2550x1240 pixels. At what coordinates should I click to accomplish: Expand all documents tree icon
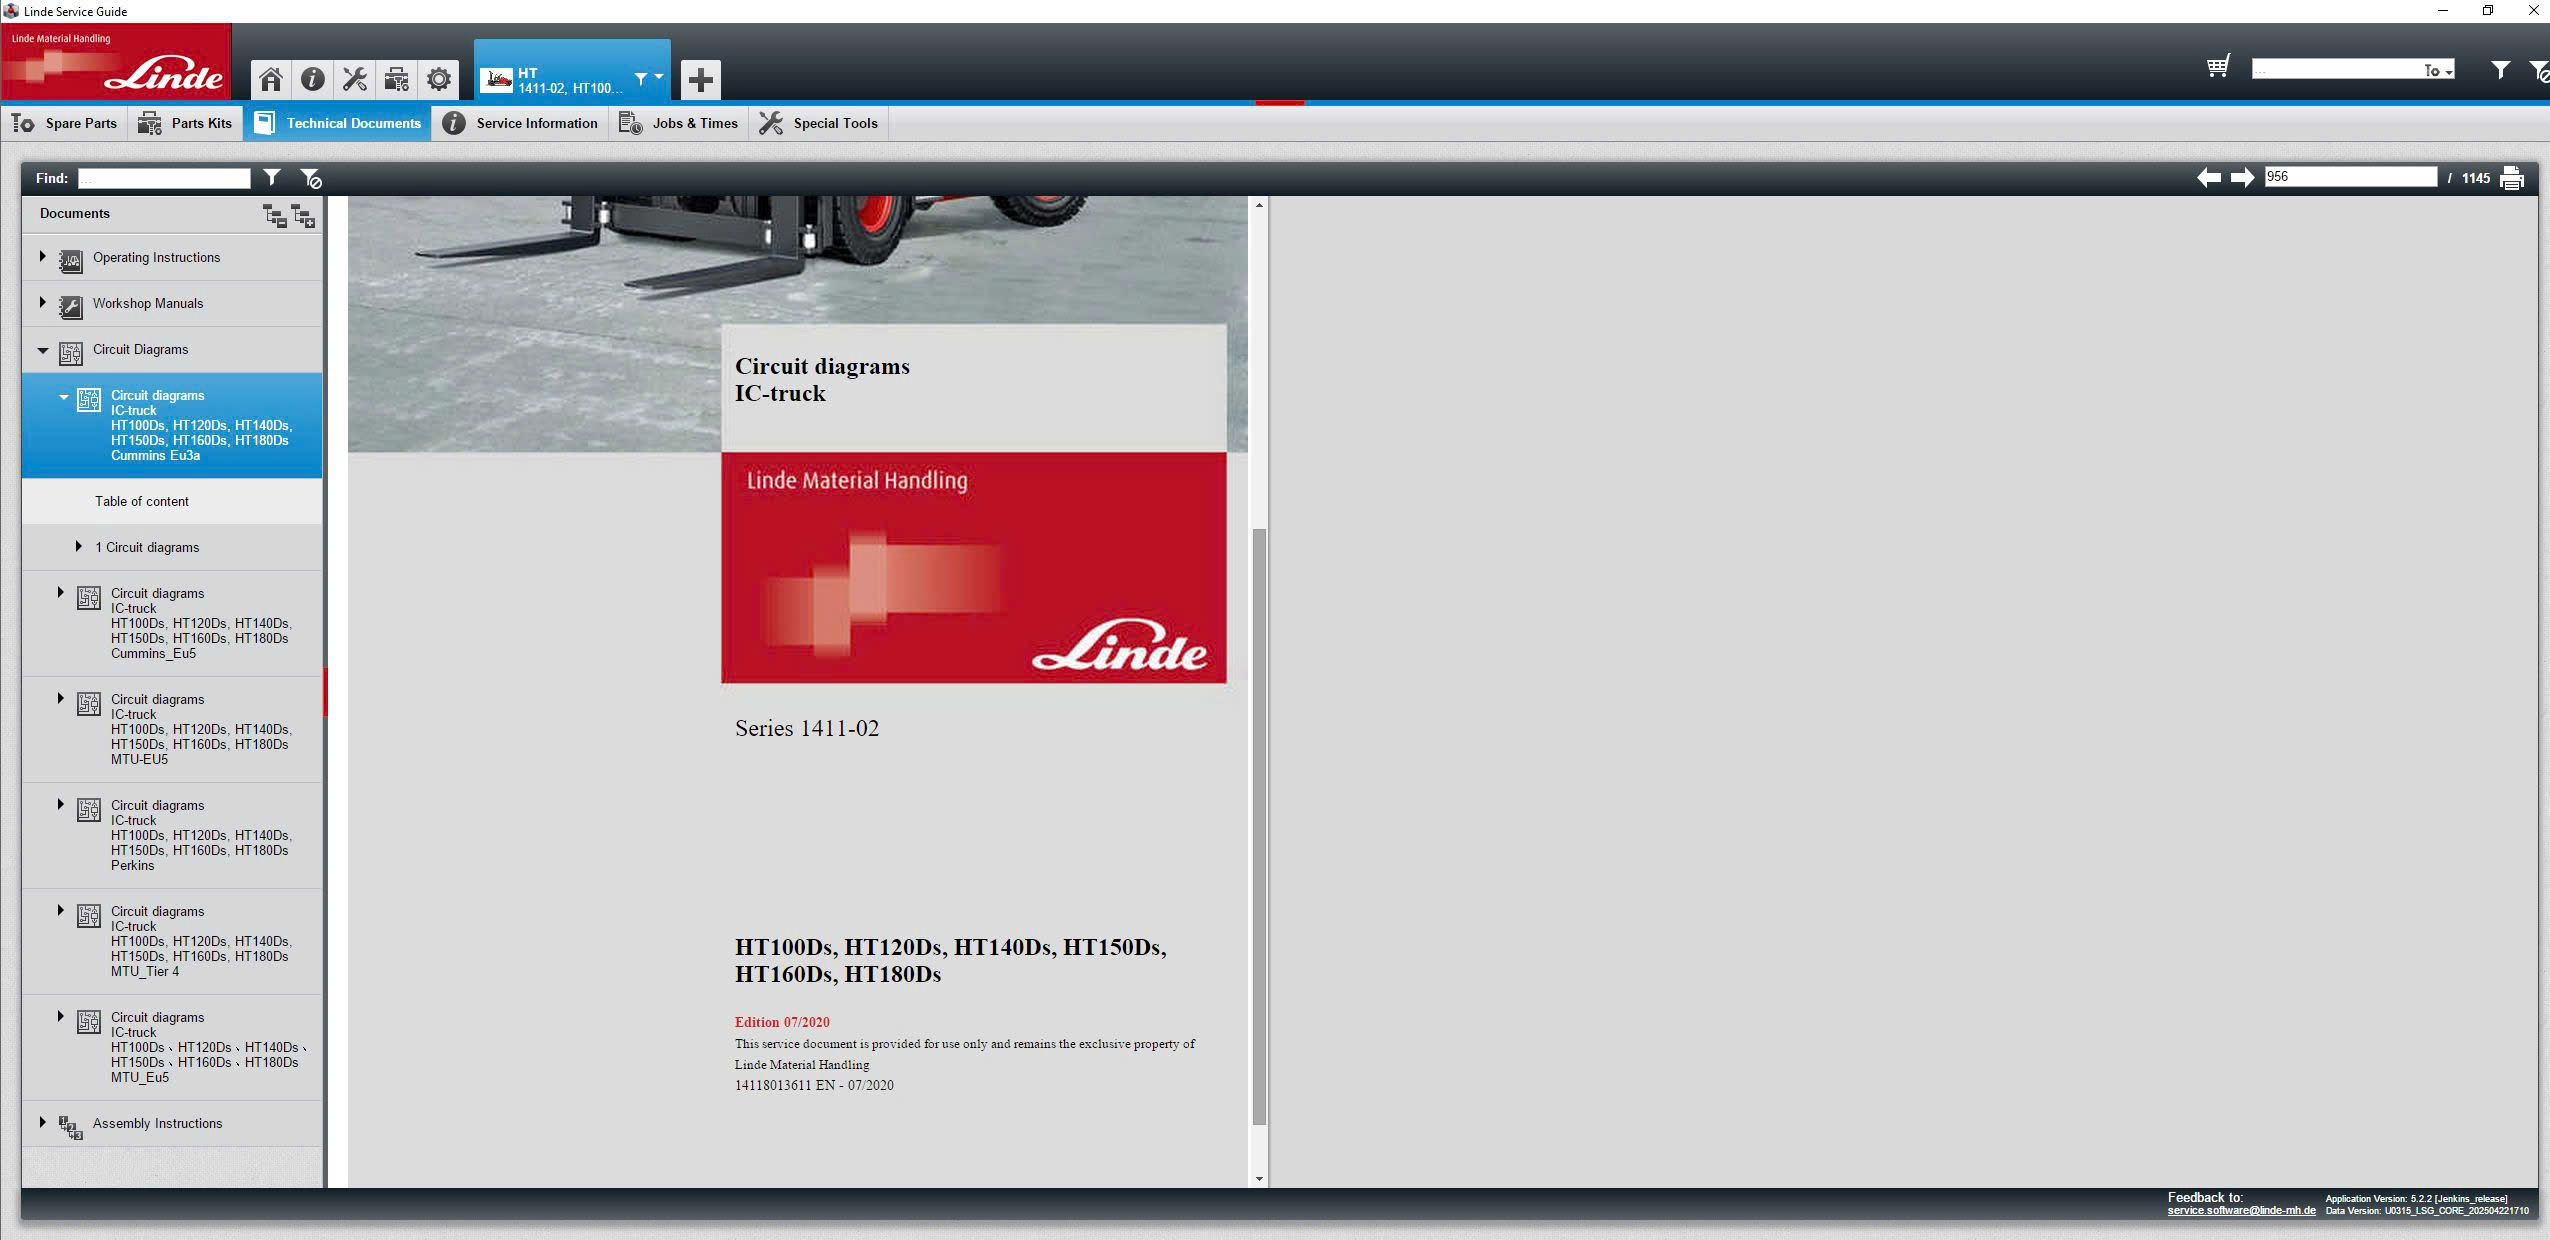[303, 215]
